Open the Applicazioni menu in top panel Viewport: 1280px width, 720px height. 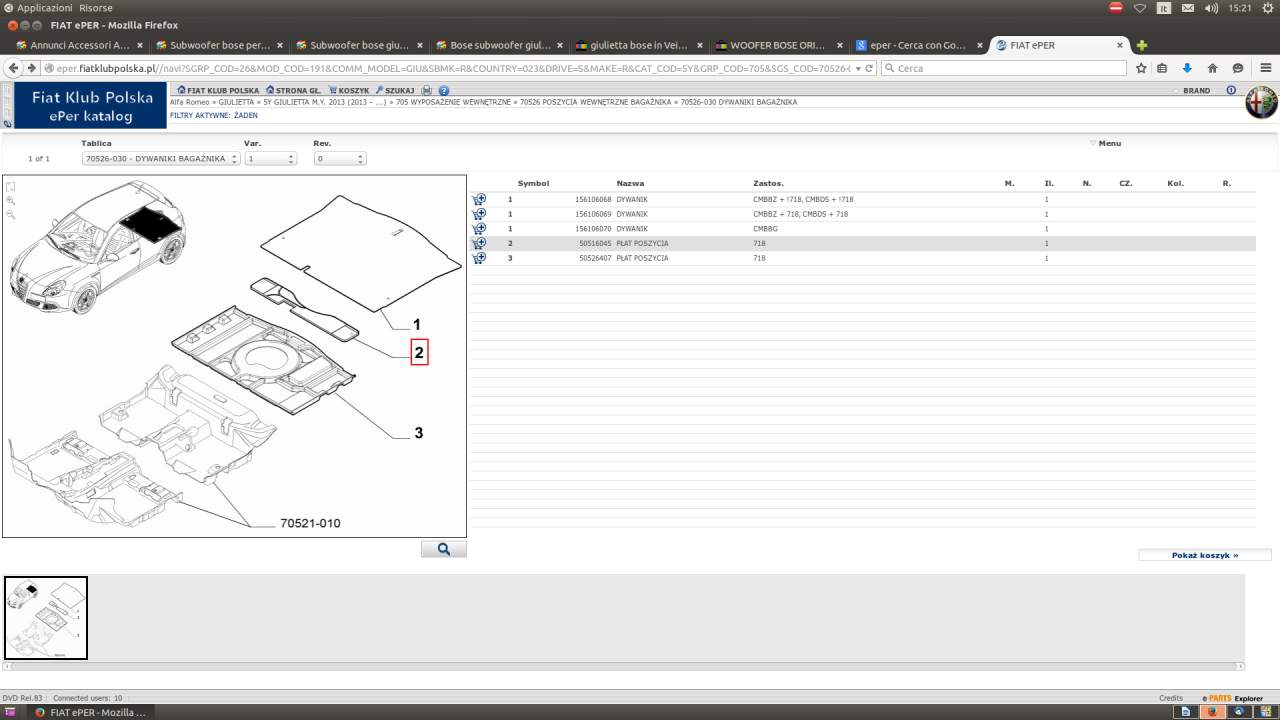tap(44, 8)
